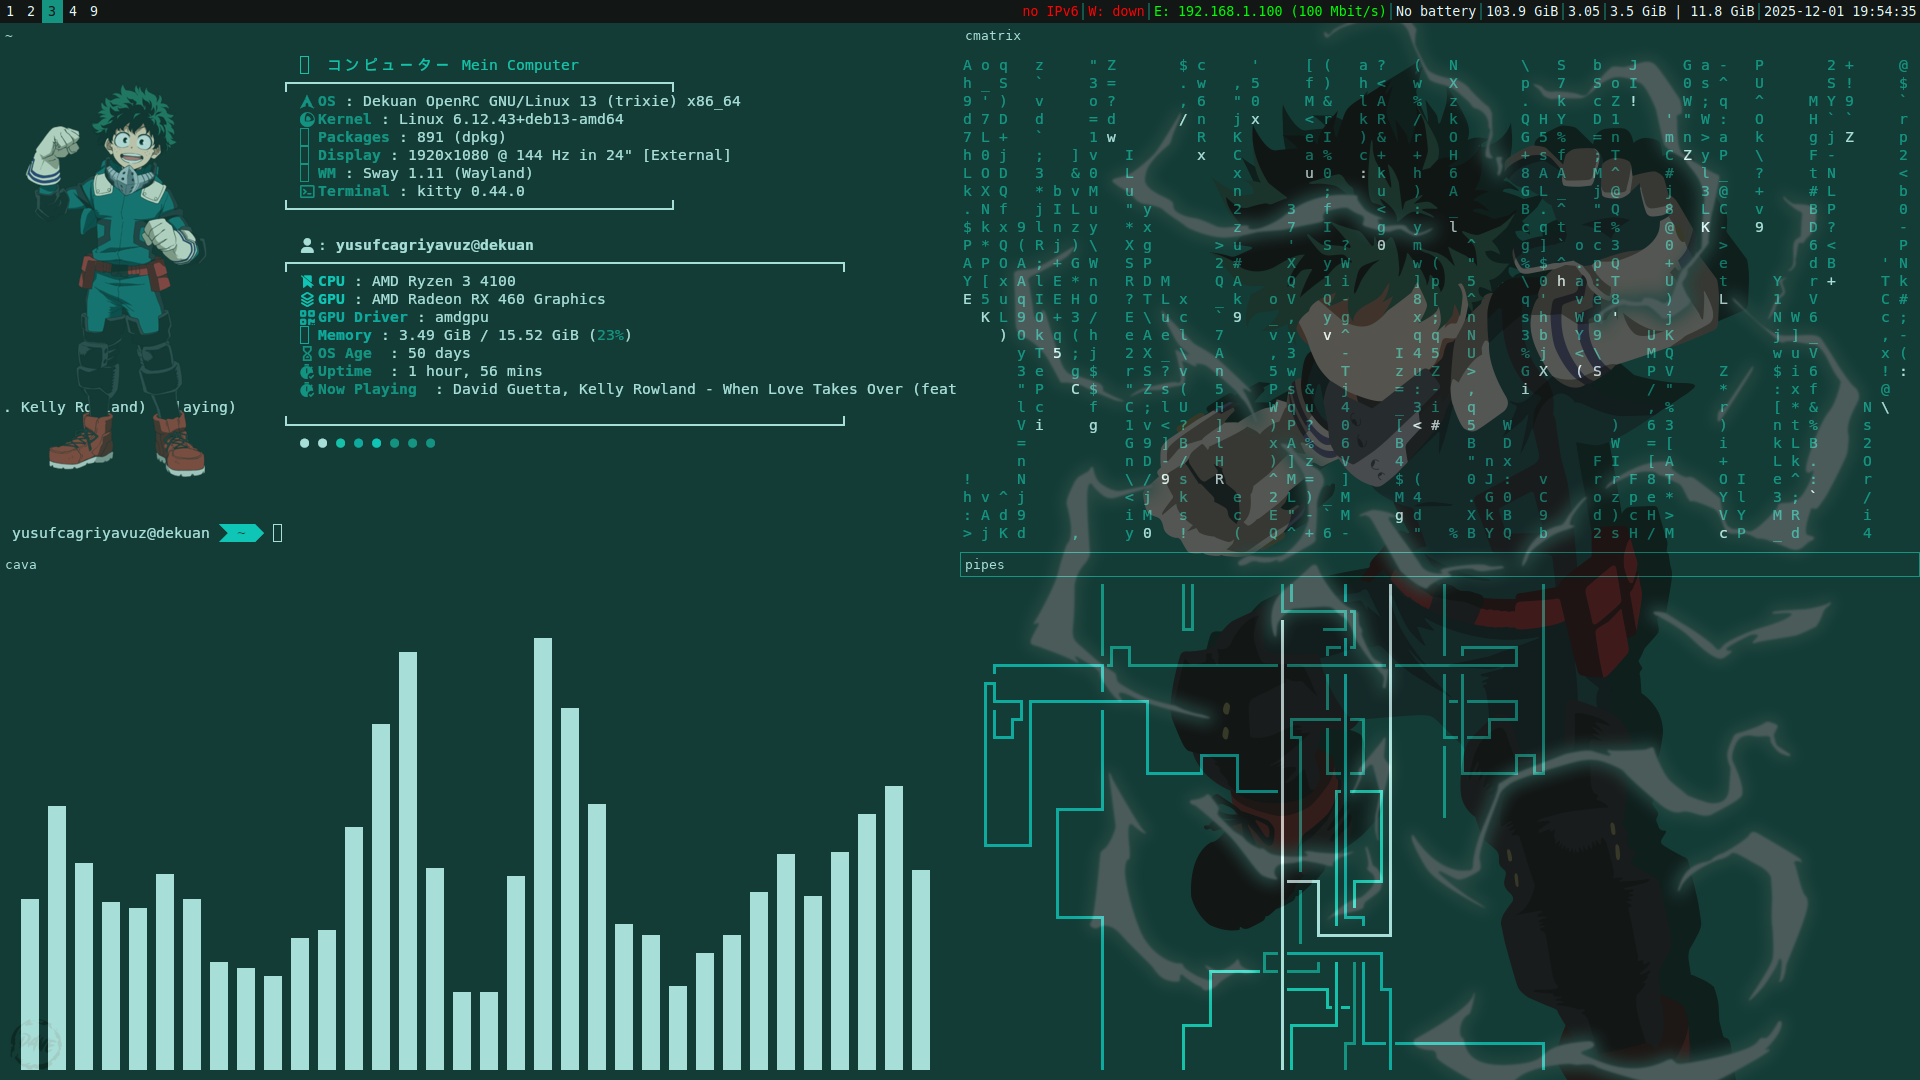
Task: Switch to workspace 4 in the bar
Action: [x=73, y=11]
